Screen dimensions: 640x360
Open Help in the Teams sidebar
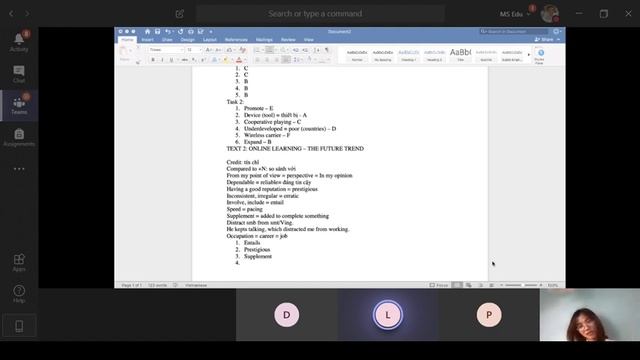coord(19,294)
